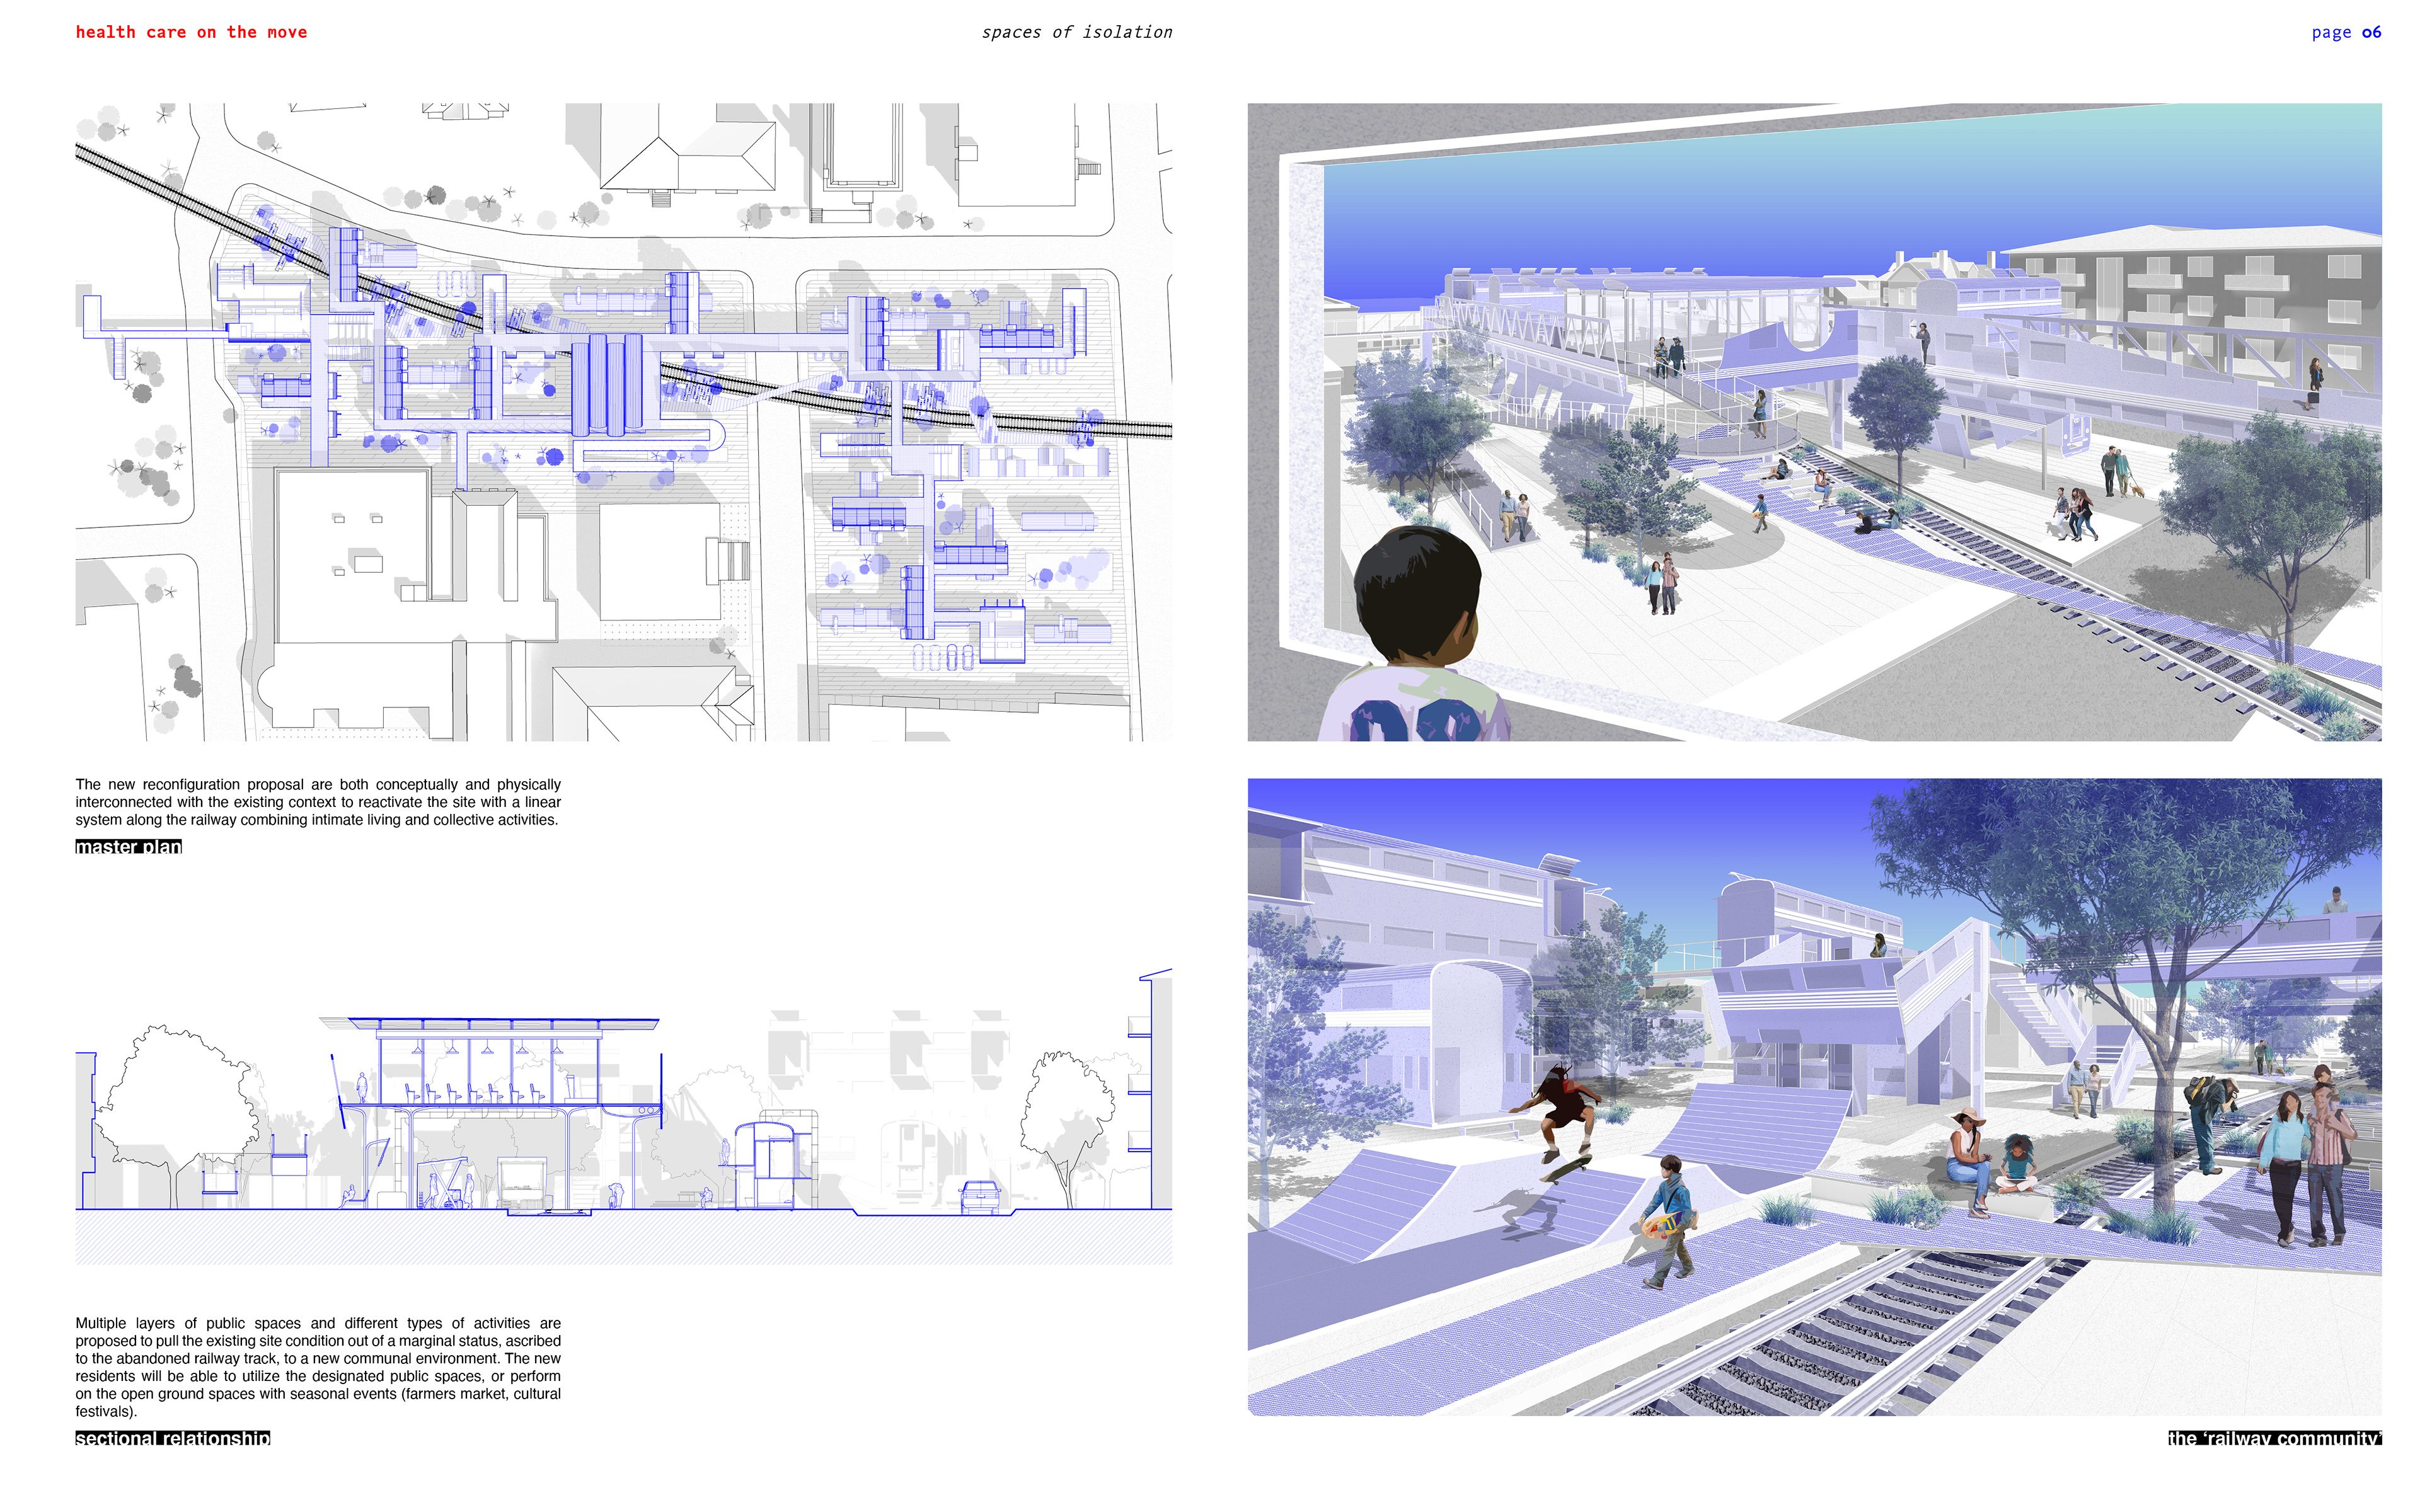This screenshot has width=2420, height=1512.
Task: Click the boy carrying a skateboard
Action: coord(1670,1220)
